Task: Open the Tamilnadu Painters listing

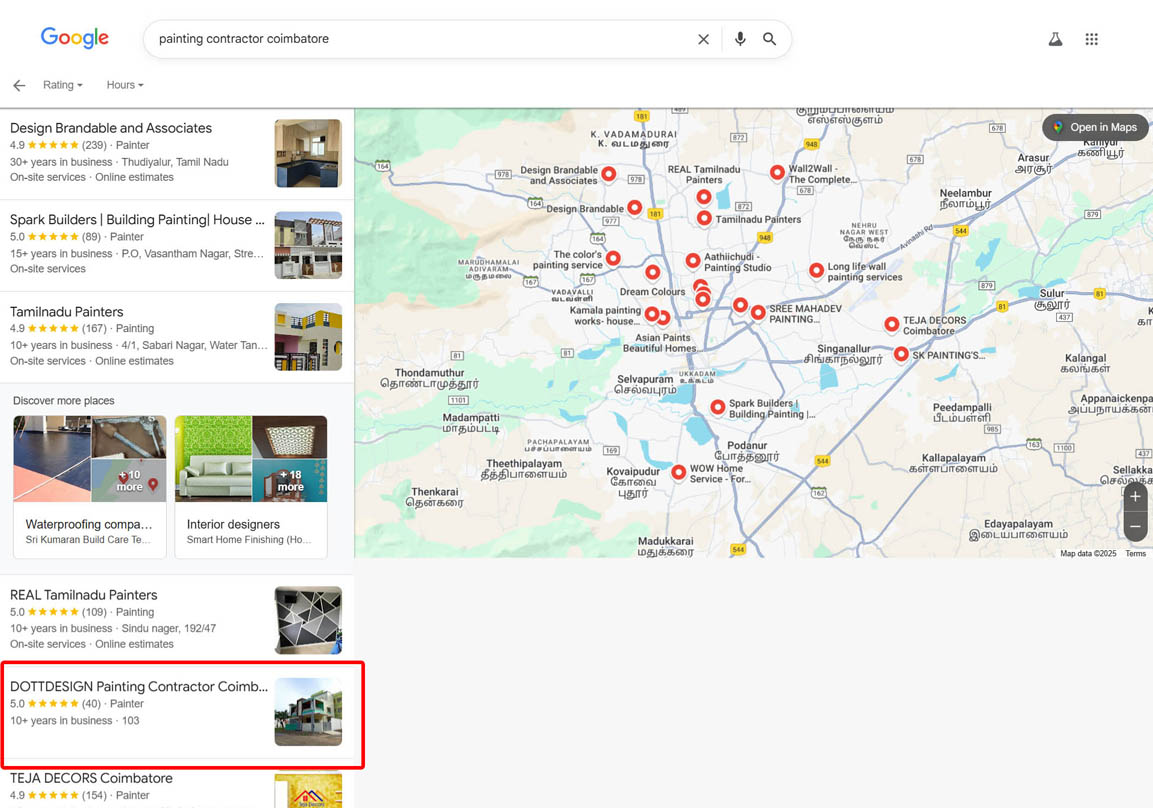Action: pos(67,312)
